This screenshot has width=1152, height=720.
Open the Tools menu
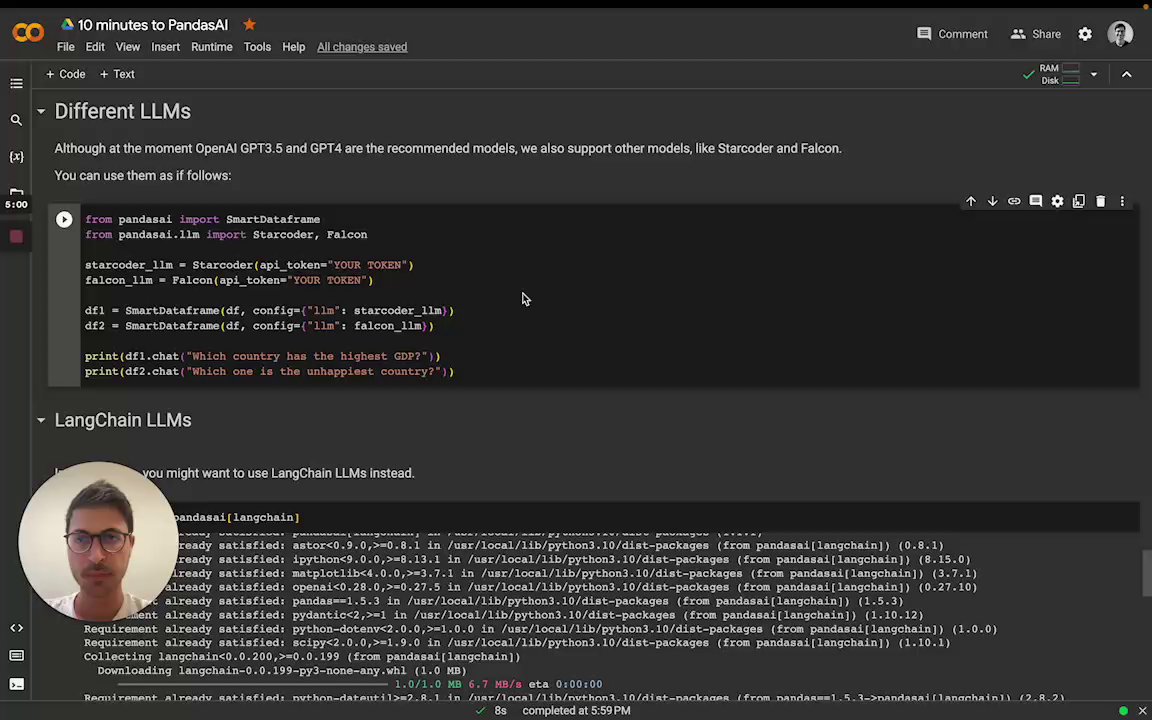tap(257, 47)
